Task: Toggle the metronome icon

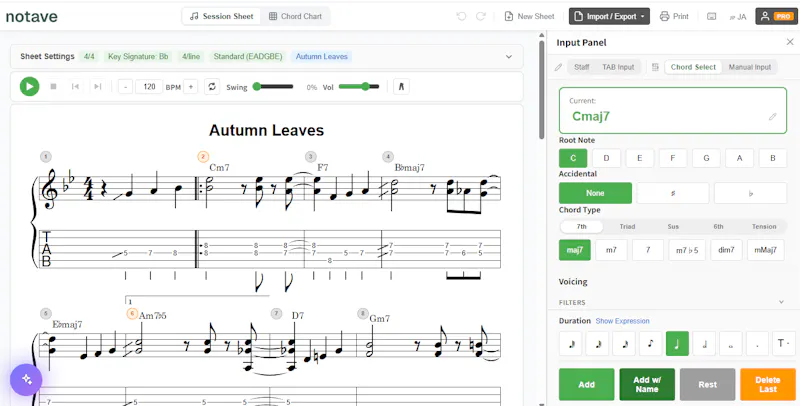Action: [x=401, y=87]
